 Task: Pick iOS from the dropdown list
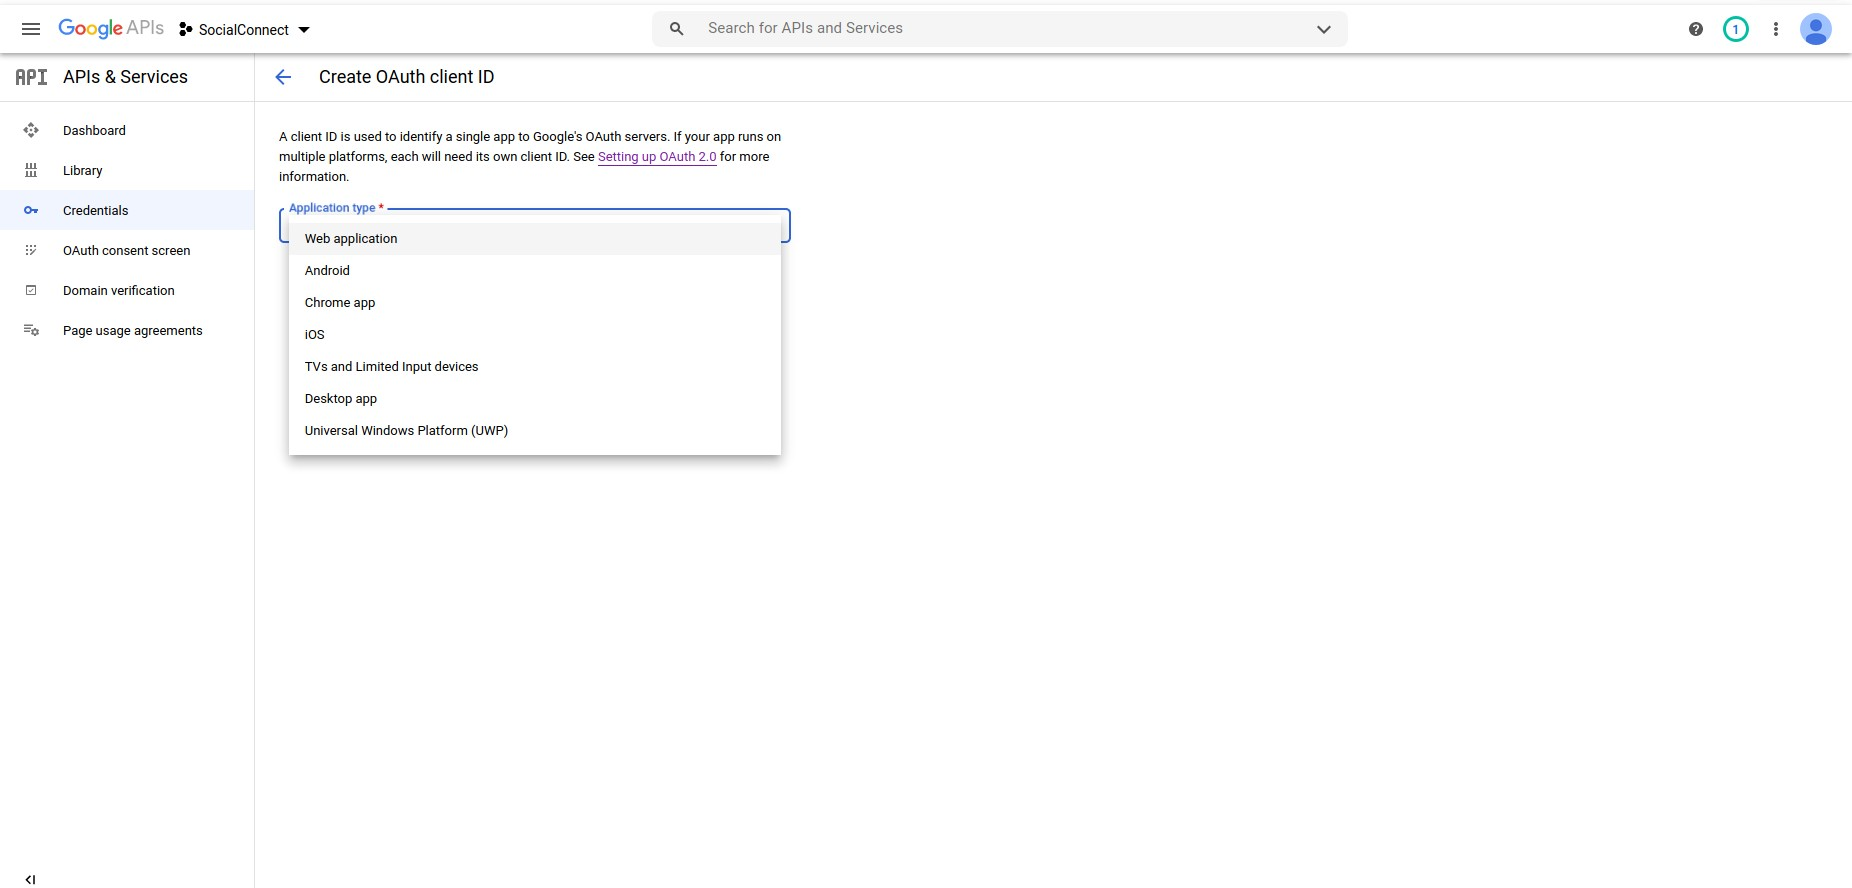coord(315,335)
